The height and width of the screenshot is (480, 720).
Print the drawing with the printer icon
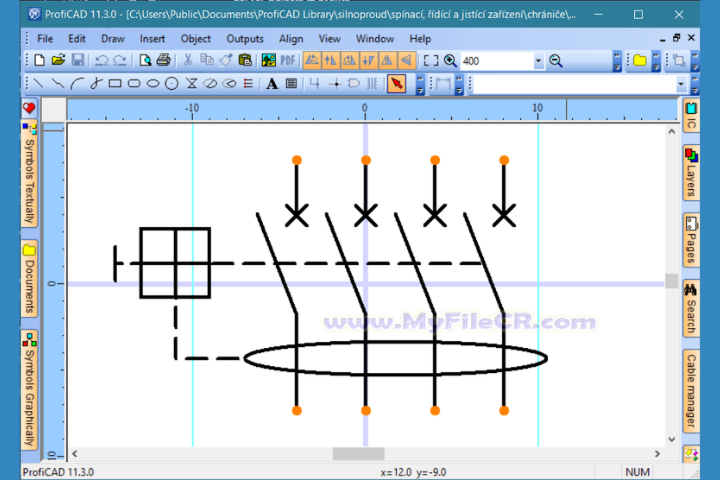pos(163,60)
